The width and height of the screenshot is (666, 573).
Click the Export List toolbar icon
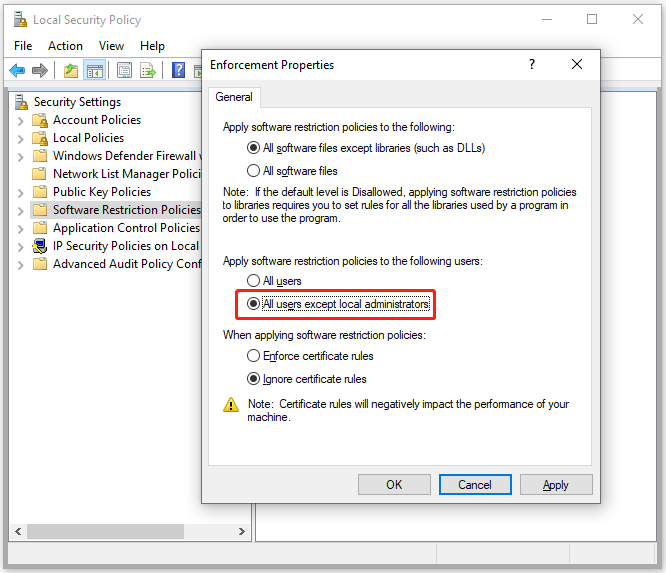tap(148, 71)
